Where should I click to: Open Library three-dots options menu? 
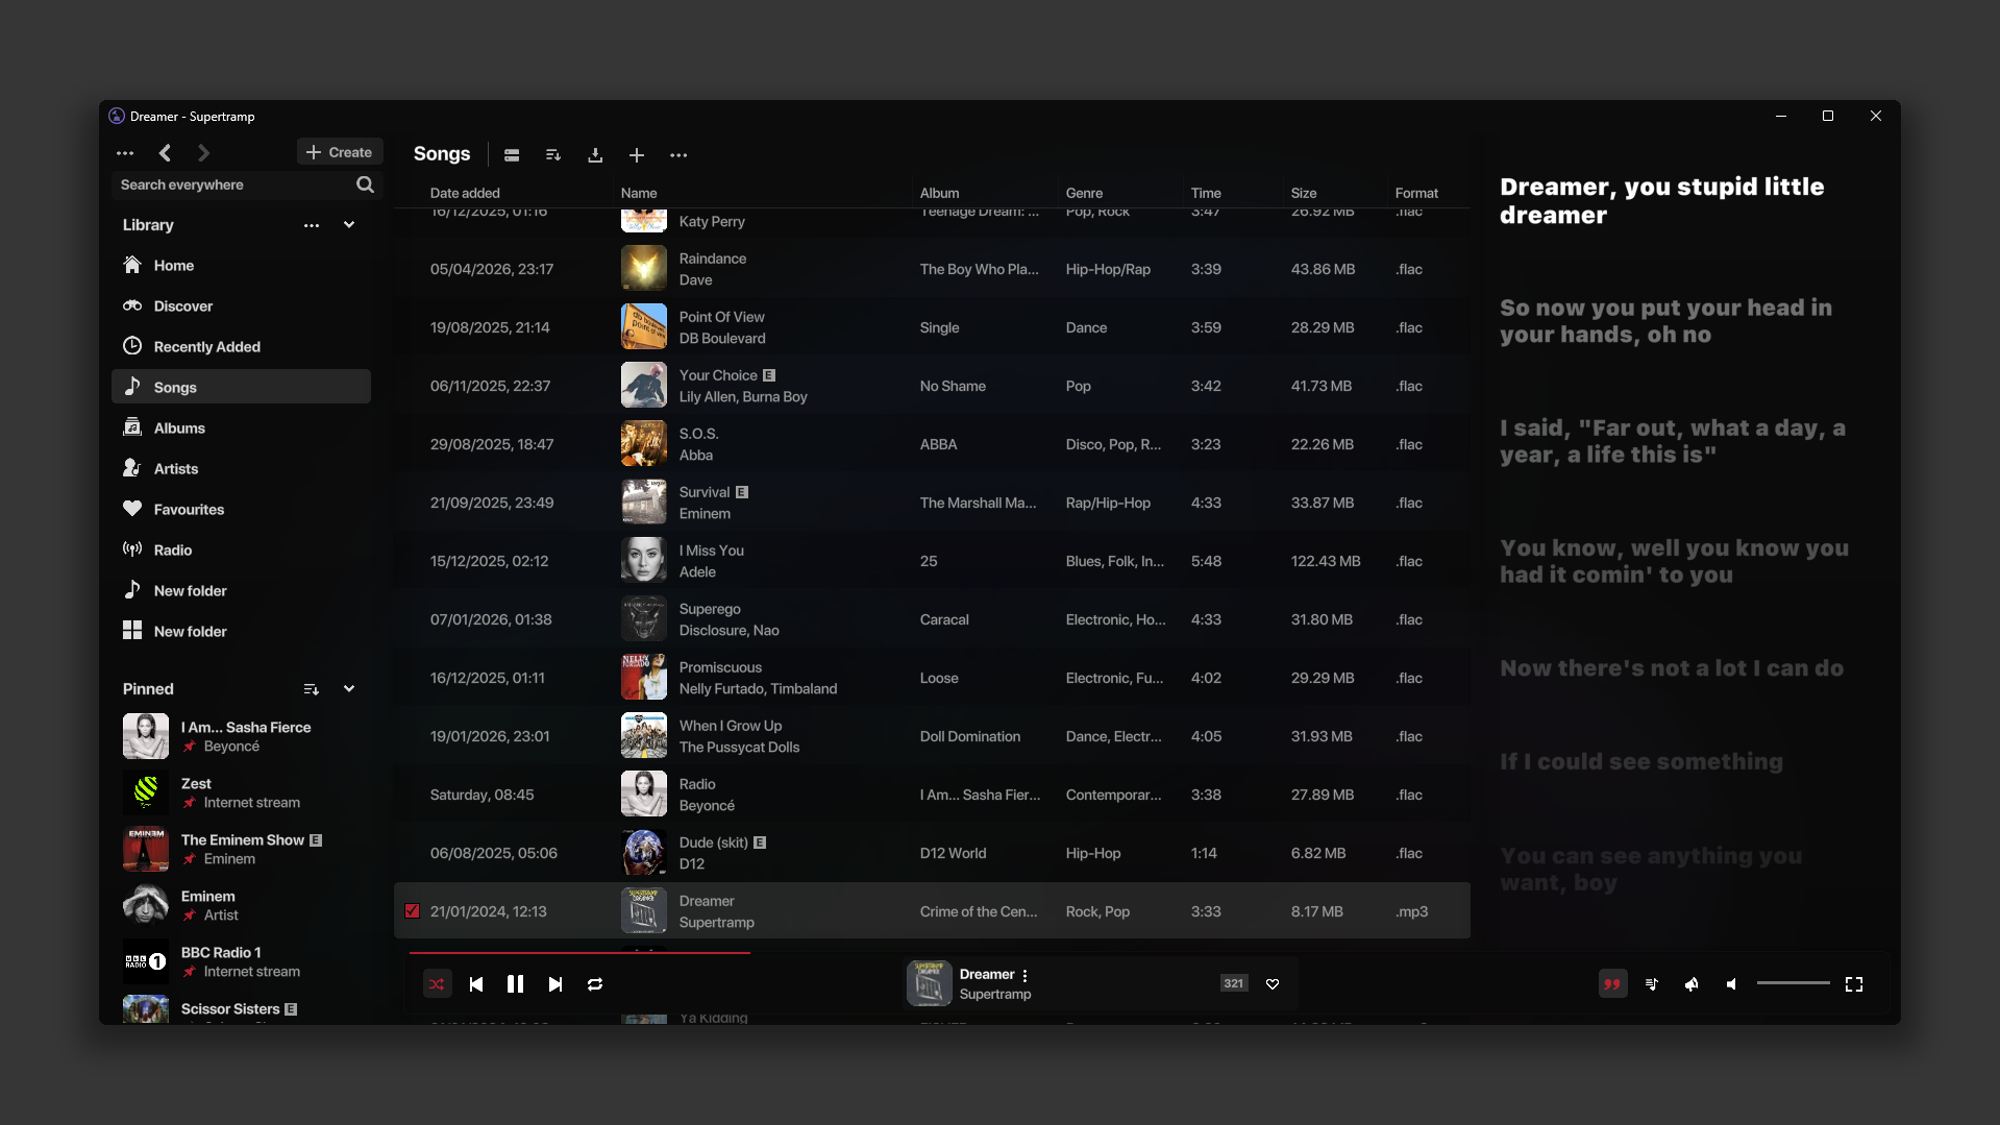pos(311,225)
